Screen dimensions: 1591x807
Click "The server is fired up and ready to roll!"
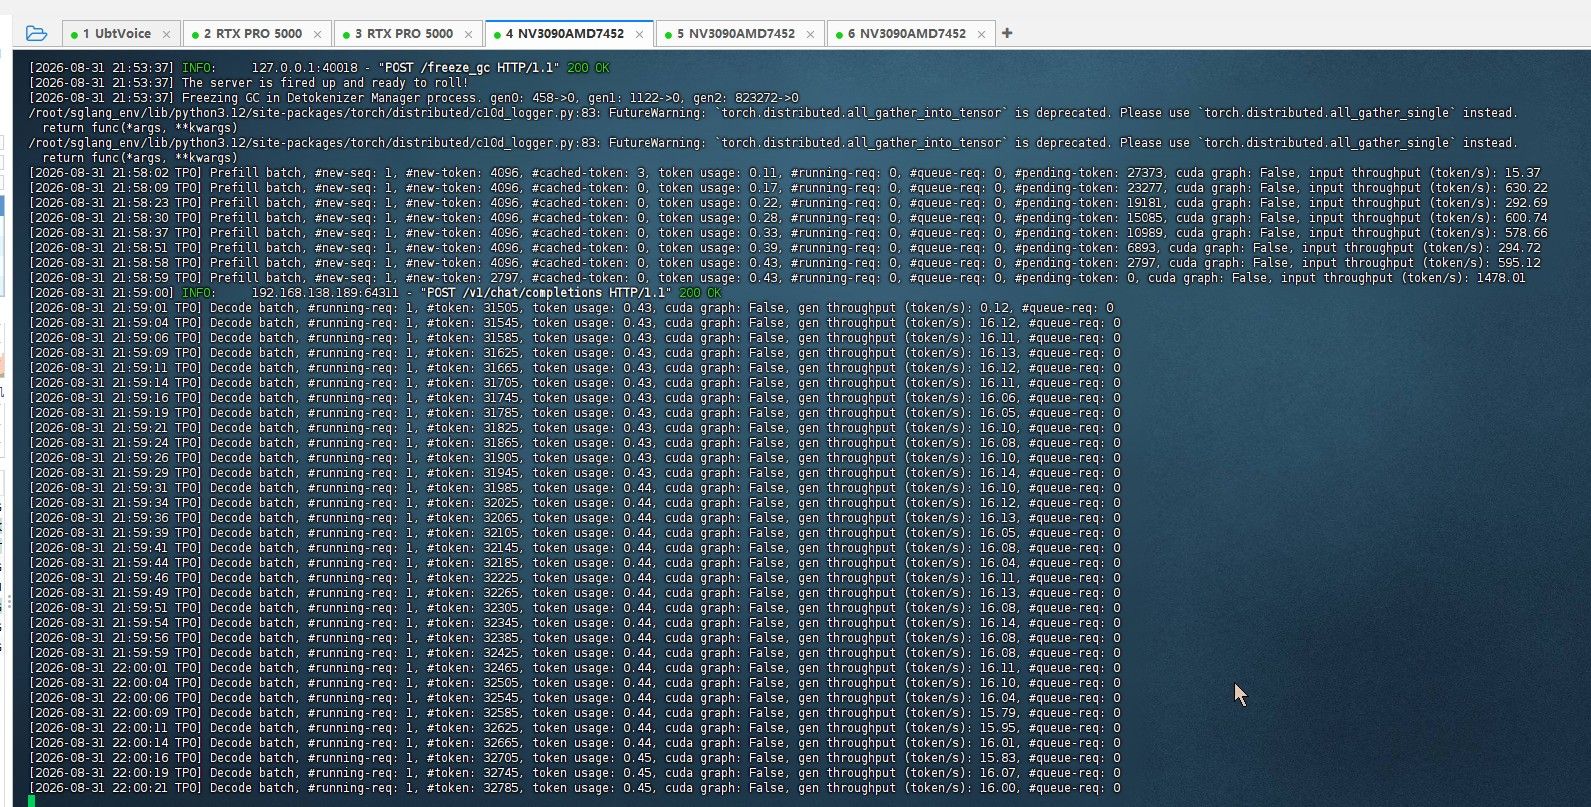pyautogui.click(x=325, y=83)
